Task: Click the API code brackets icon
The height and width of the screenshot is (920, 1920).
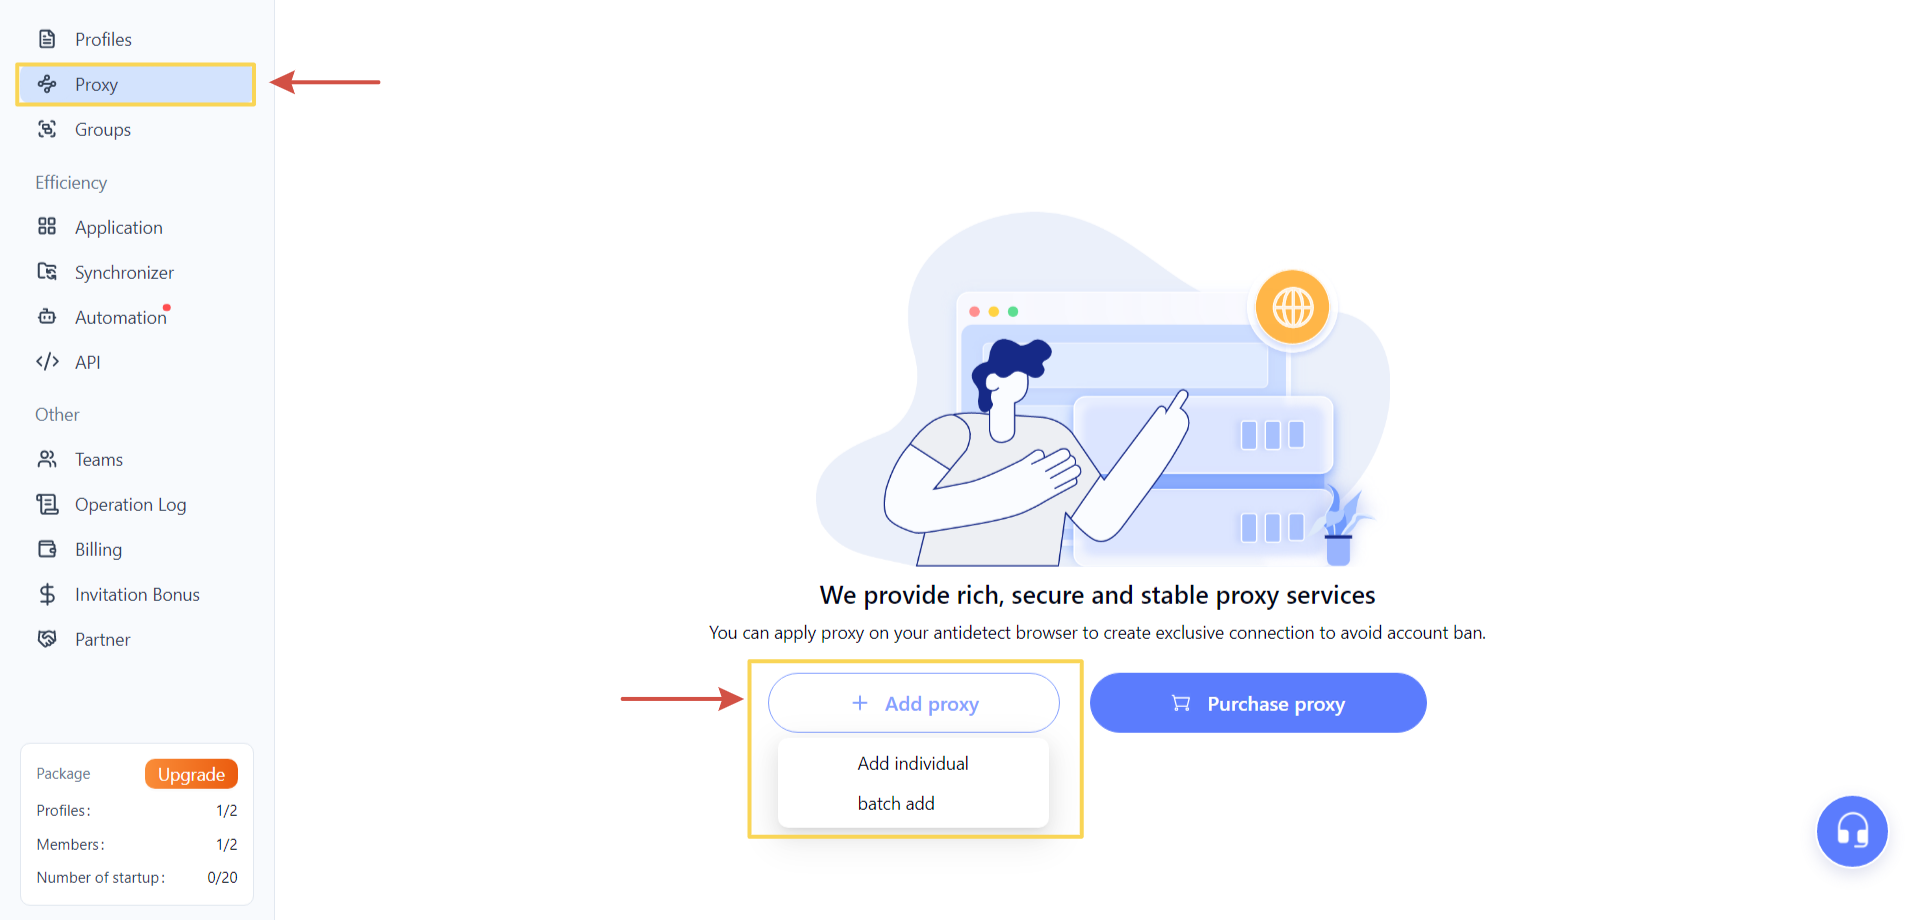Action: (x=47, y=362)
